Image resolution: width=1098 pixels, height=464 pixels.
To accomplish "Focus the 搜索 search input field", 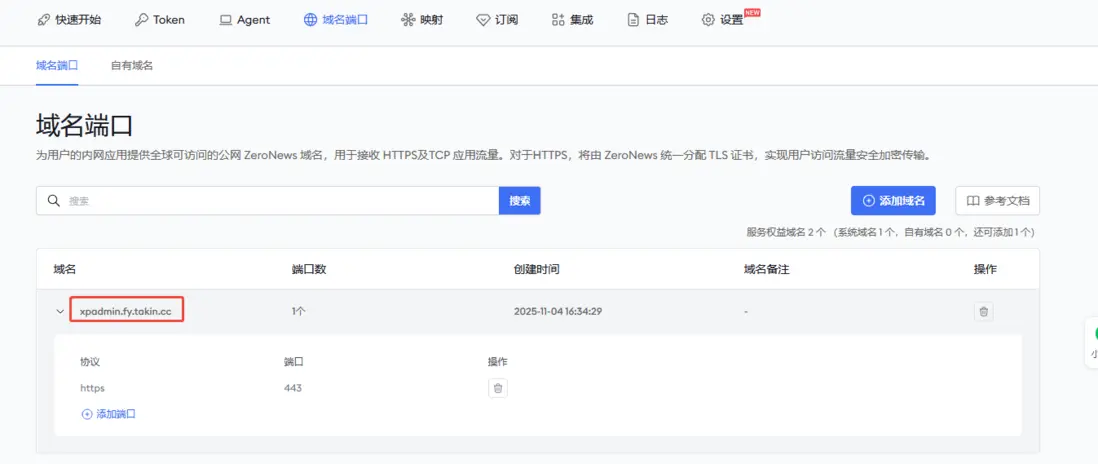I will coord(267,201).
